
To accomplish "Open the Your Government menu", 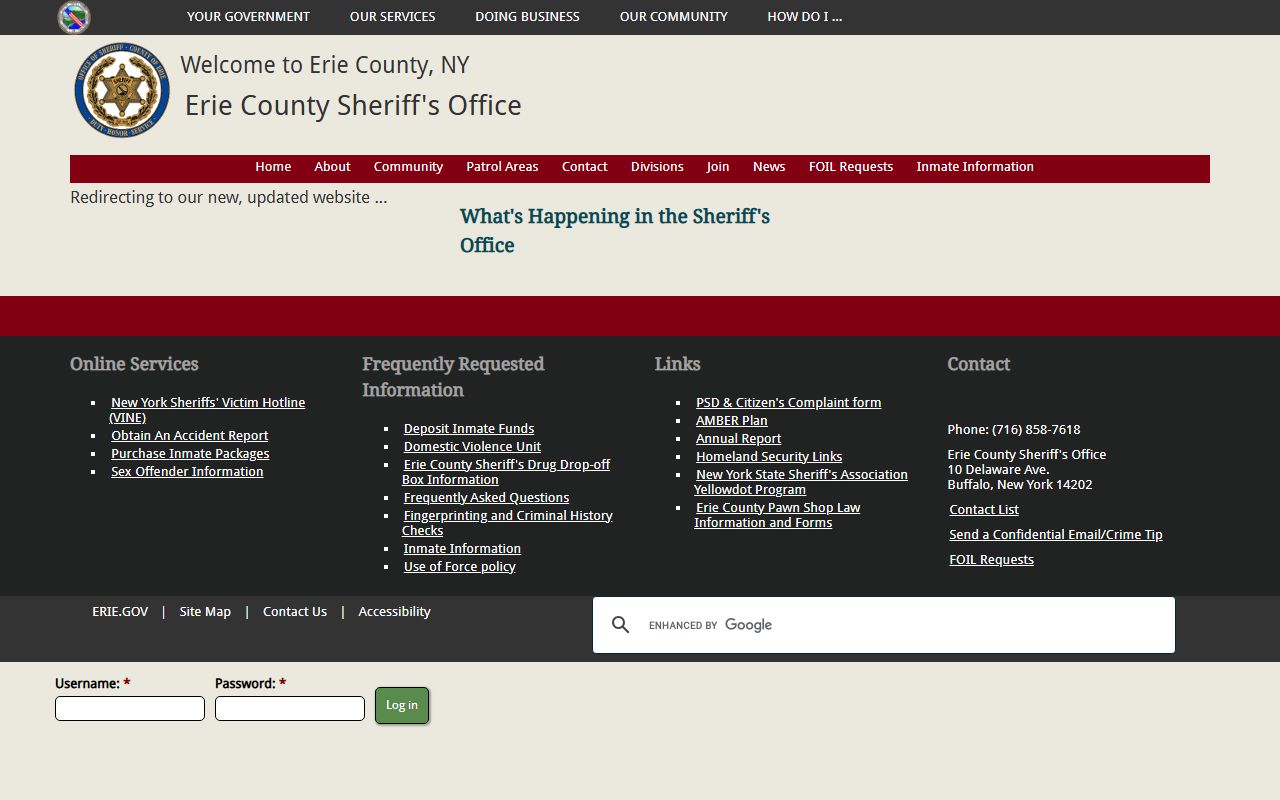I will (248, 17).
